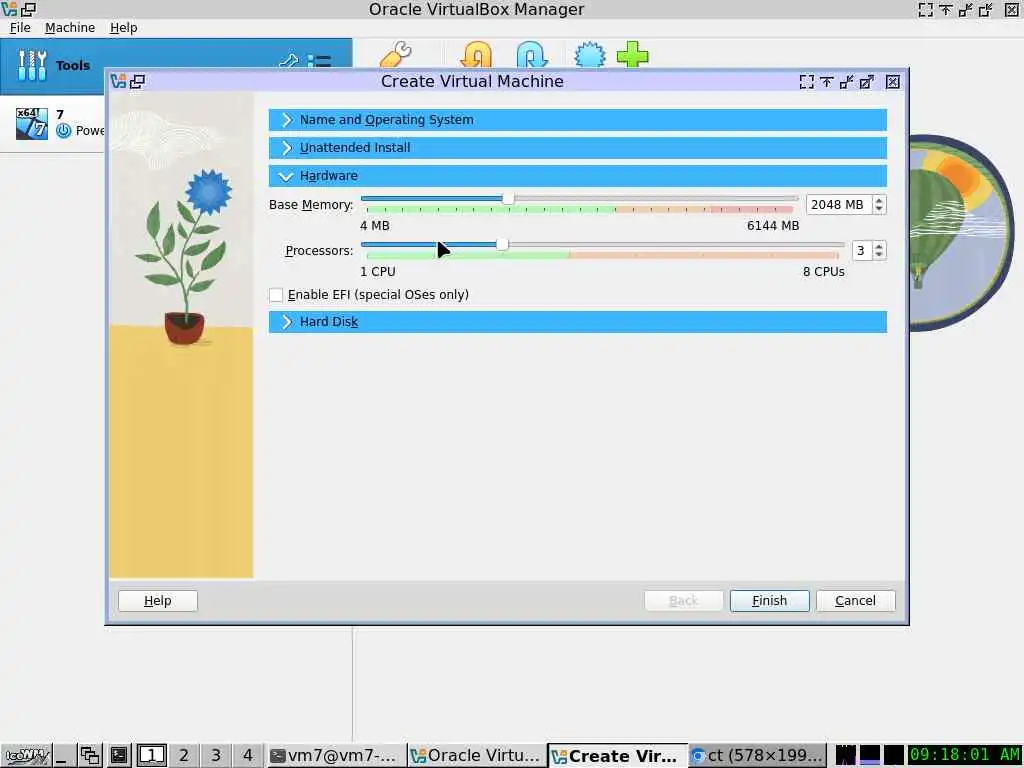Click the dialog's VirtualBox logo in title bar
Image resolution: width=1024 pixels, height=768 pixels.
click(118, 81)
